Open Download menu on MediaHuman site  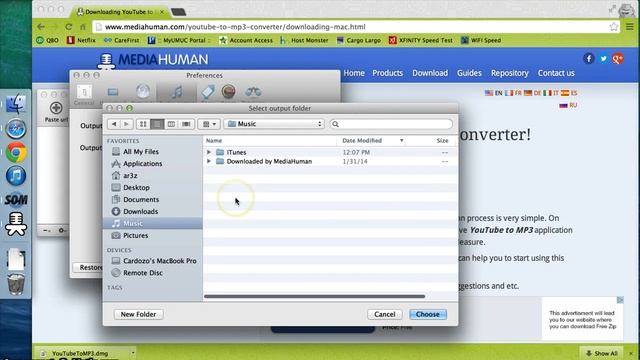[430, 73]
